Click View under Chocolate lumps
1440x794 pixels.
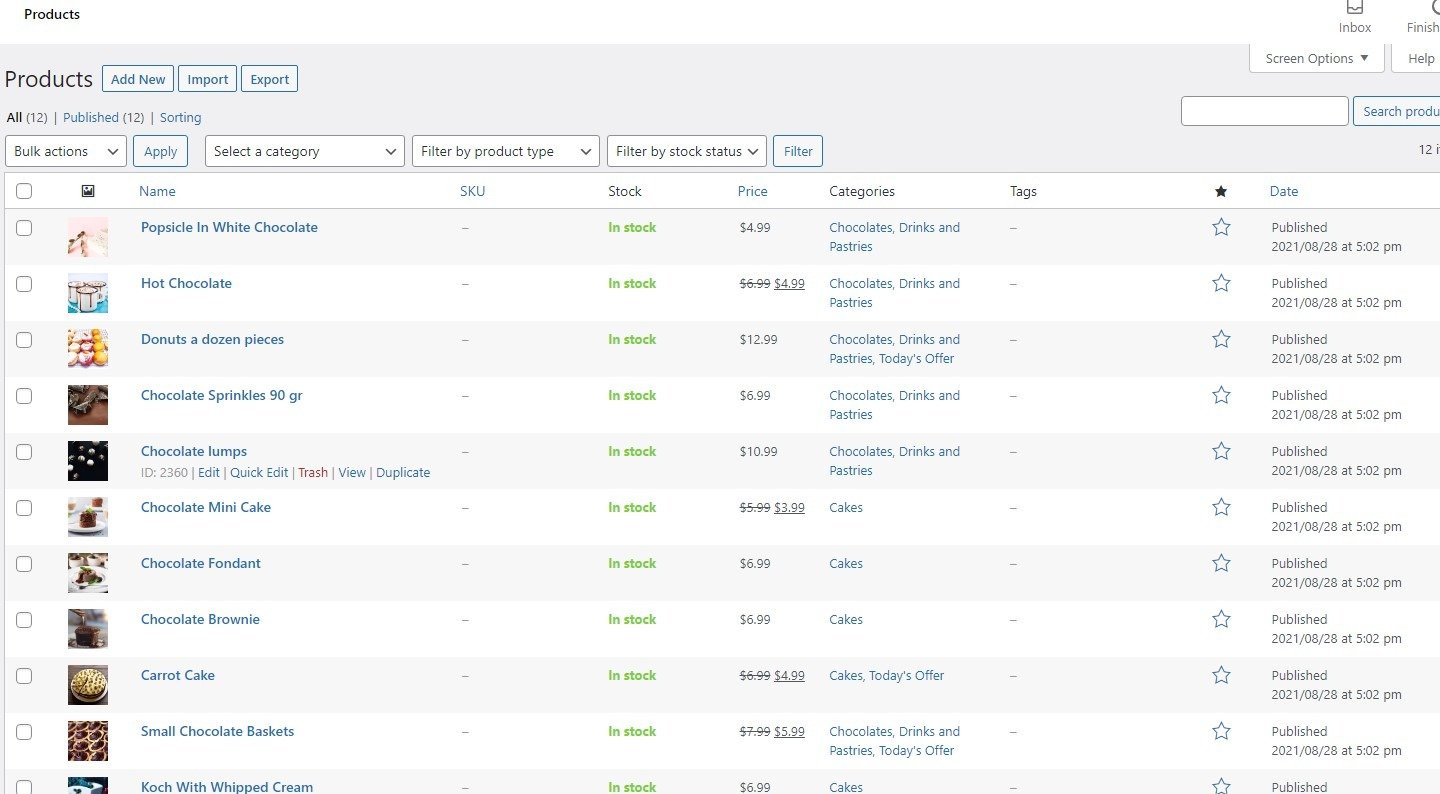click(352, 473)
